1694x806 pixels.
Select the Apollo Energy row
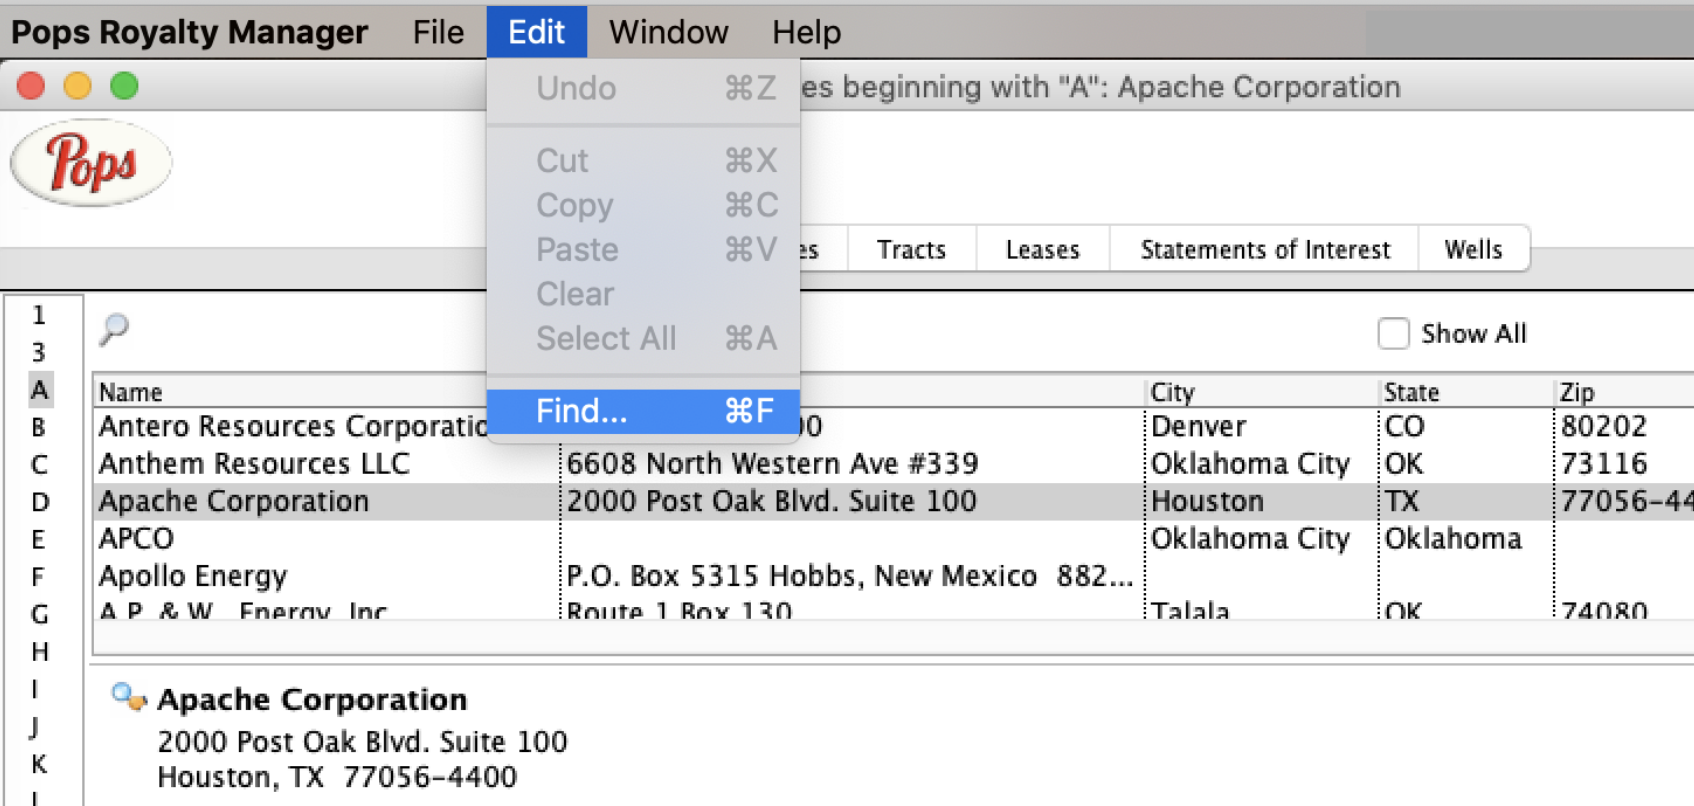click(x=893, y=576)
